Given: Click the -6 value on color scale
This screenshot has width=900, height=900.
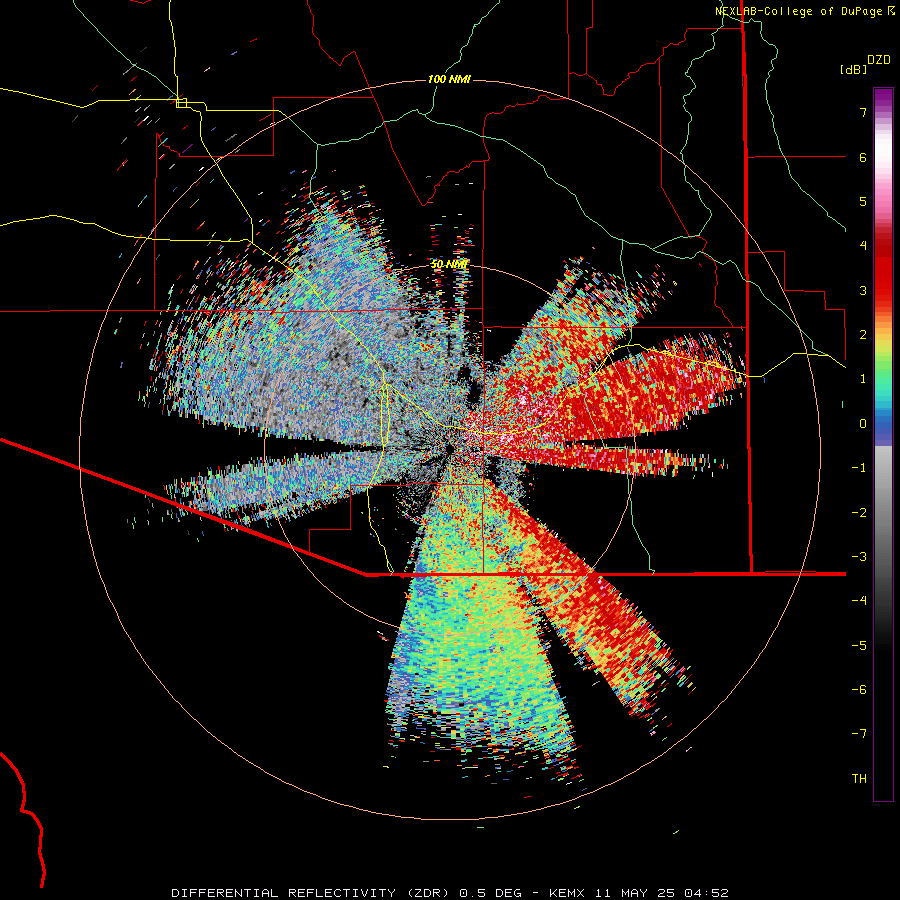Looking at the screenshot, I should pos(859,690).
